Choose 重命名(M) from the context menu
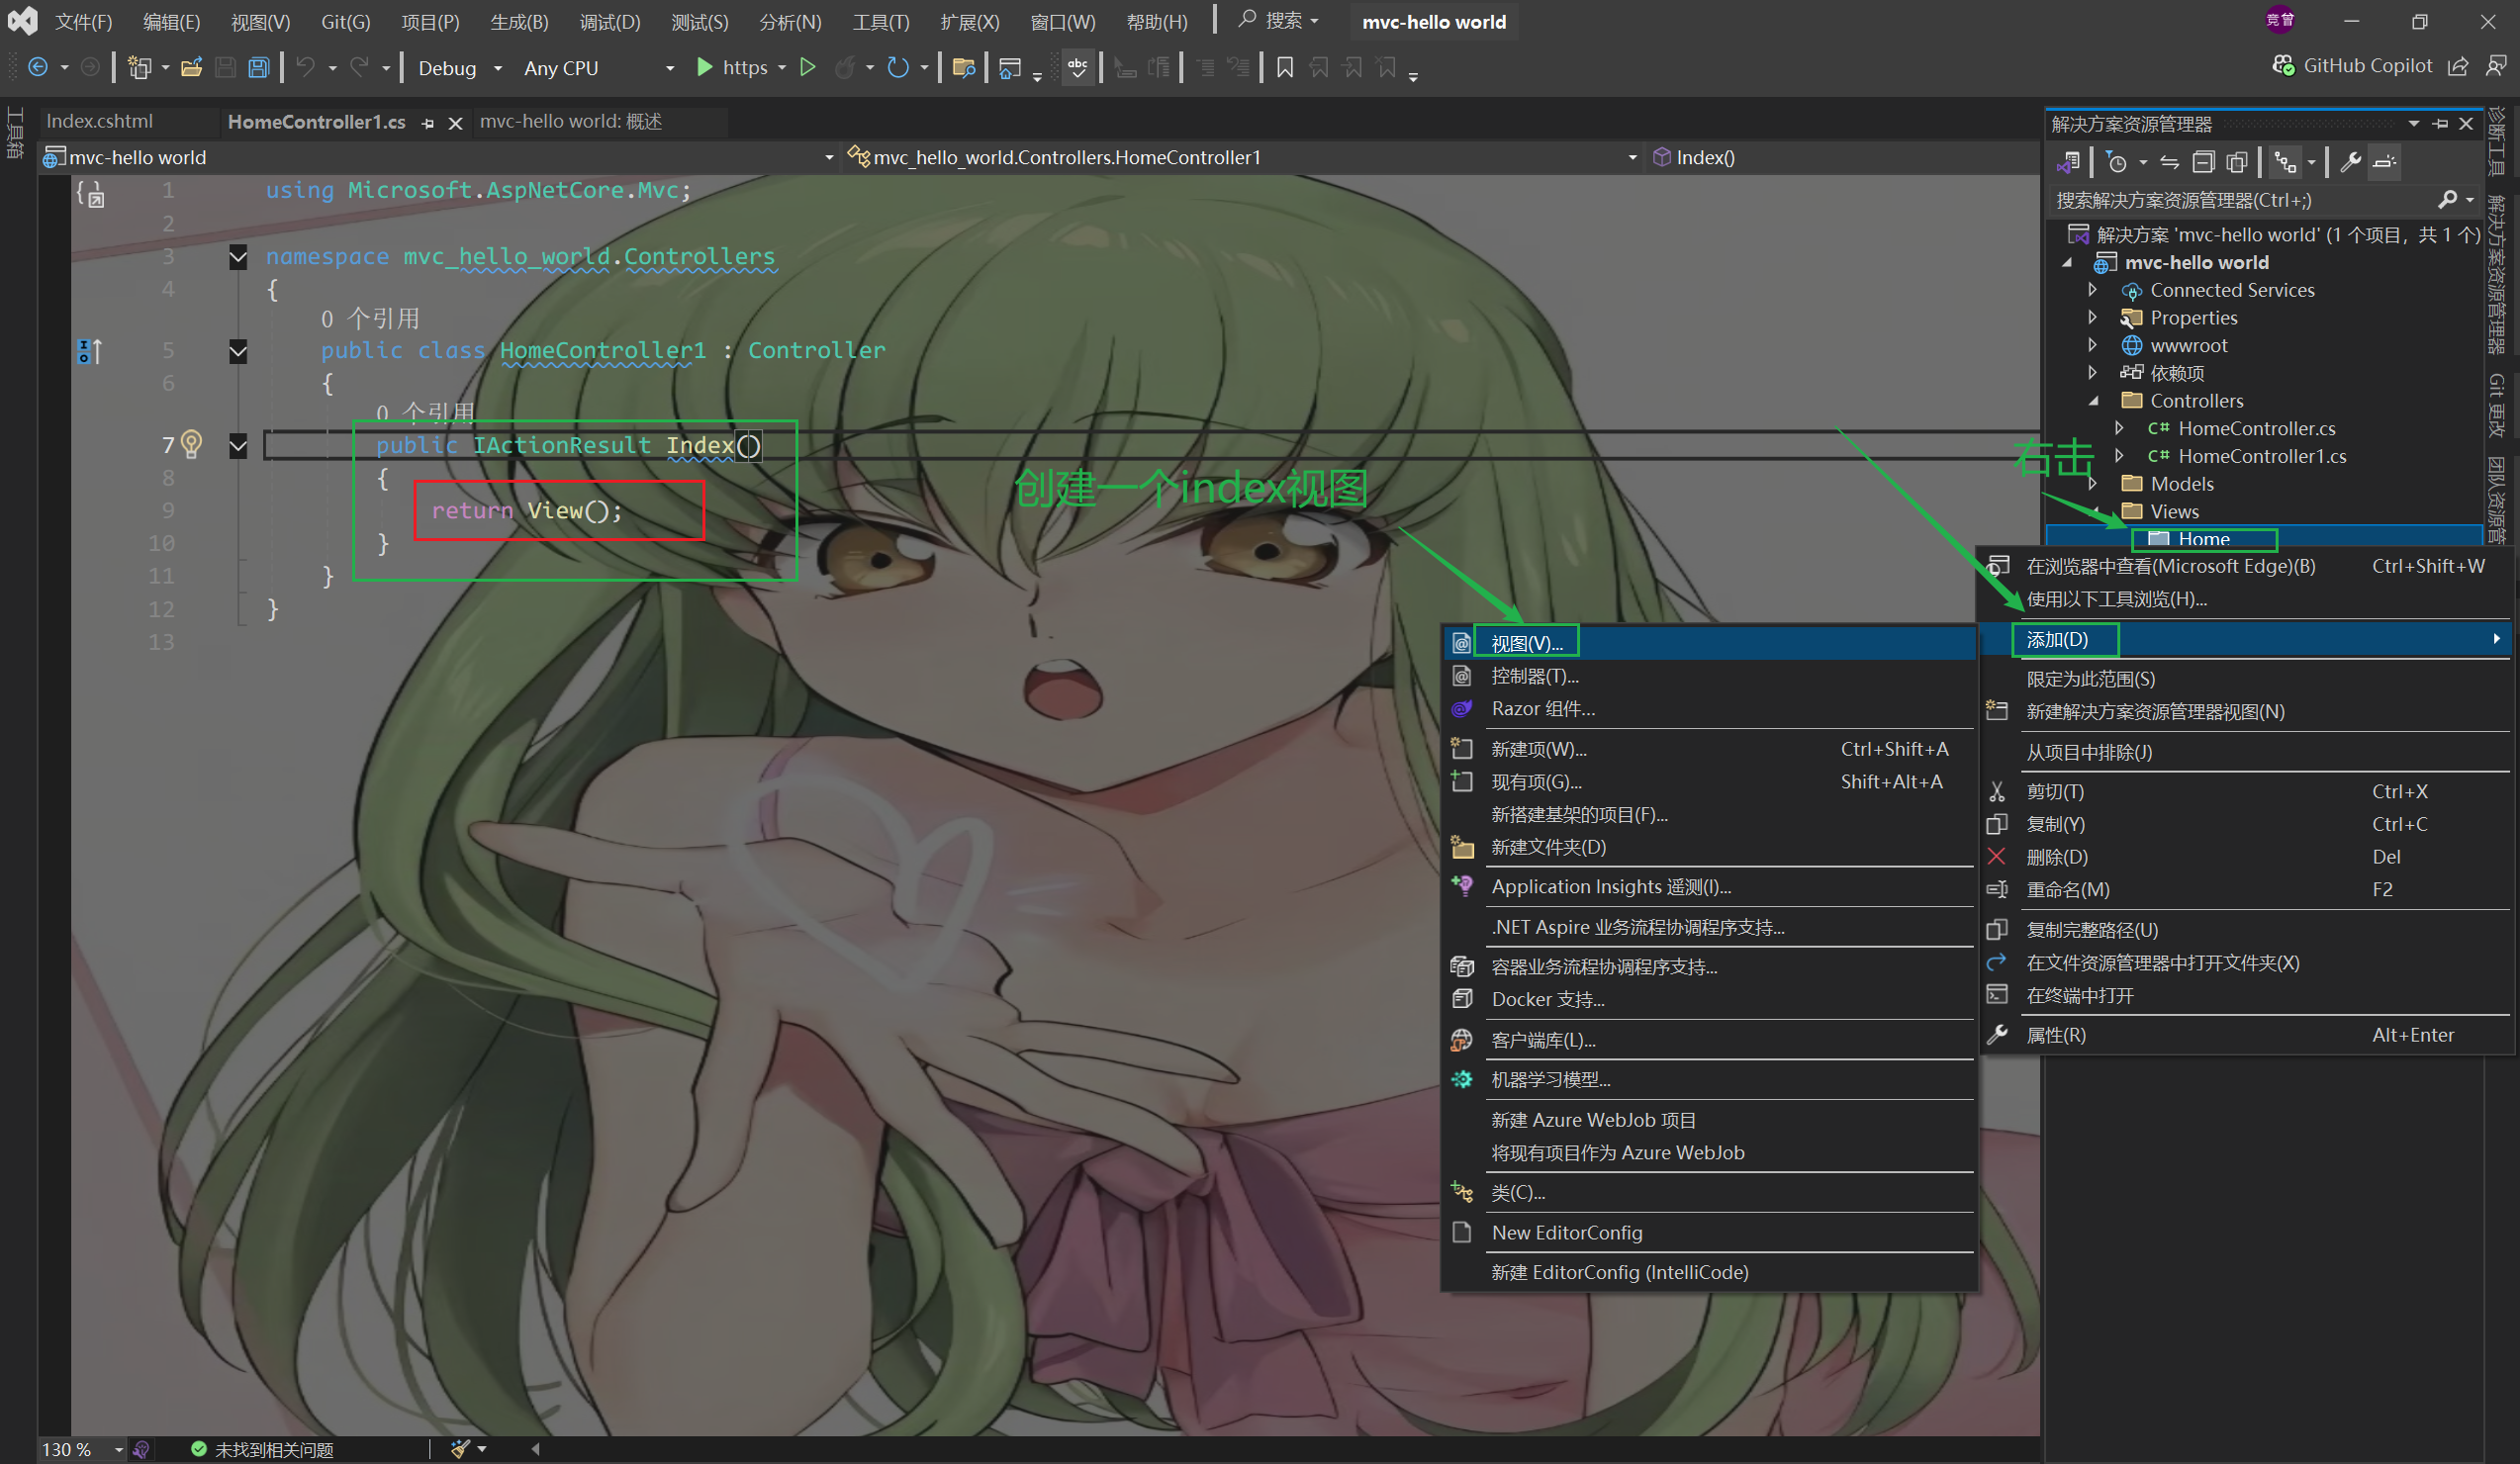This screenshot has height=1464, width=2520. 2246,889
